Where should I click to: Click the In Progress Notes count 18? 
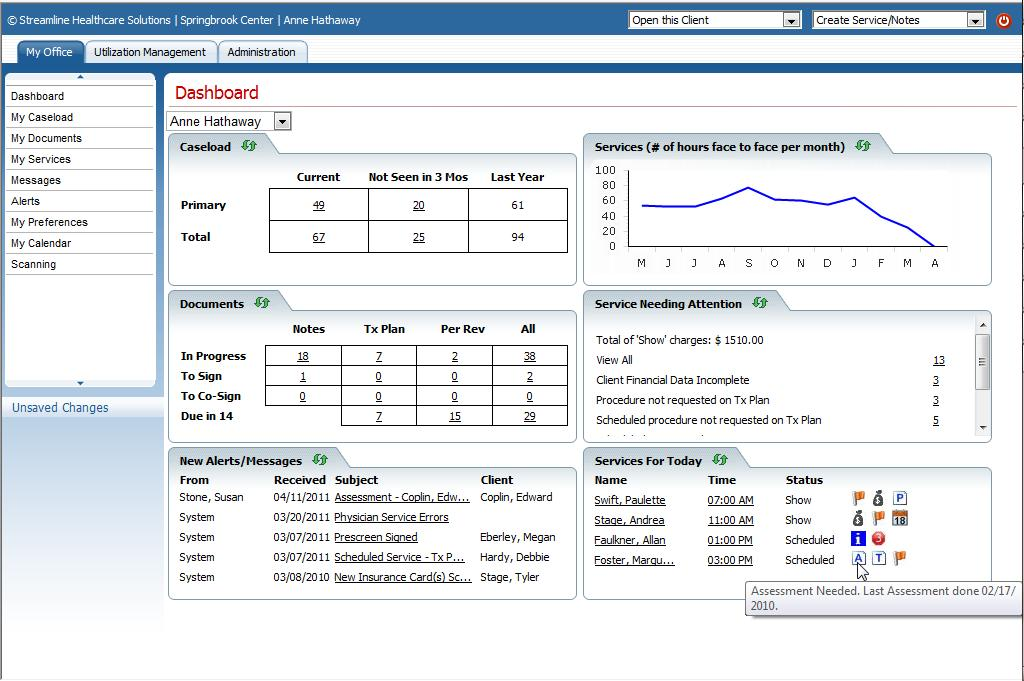[x=303, y=356]
